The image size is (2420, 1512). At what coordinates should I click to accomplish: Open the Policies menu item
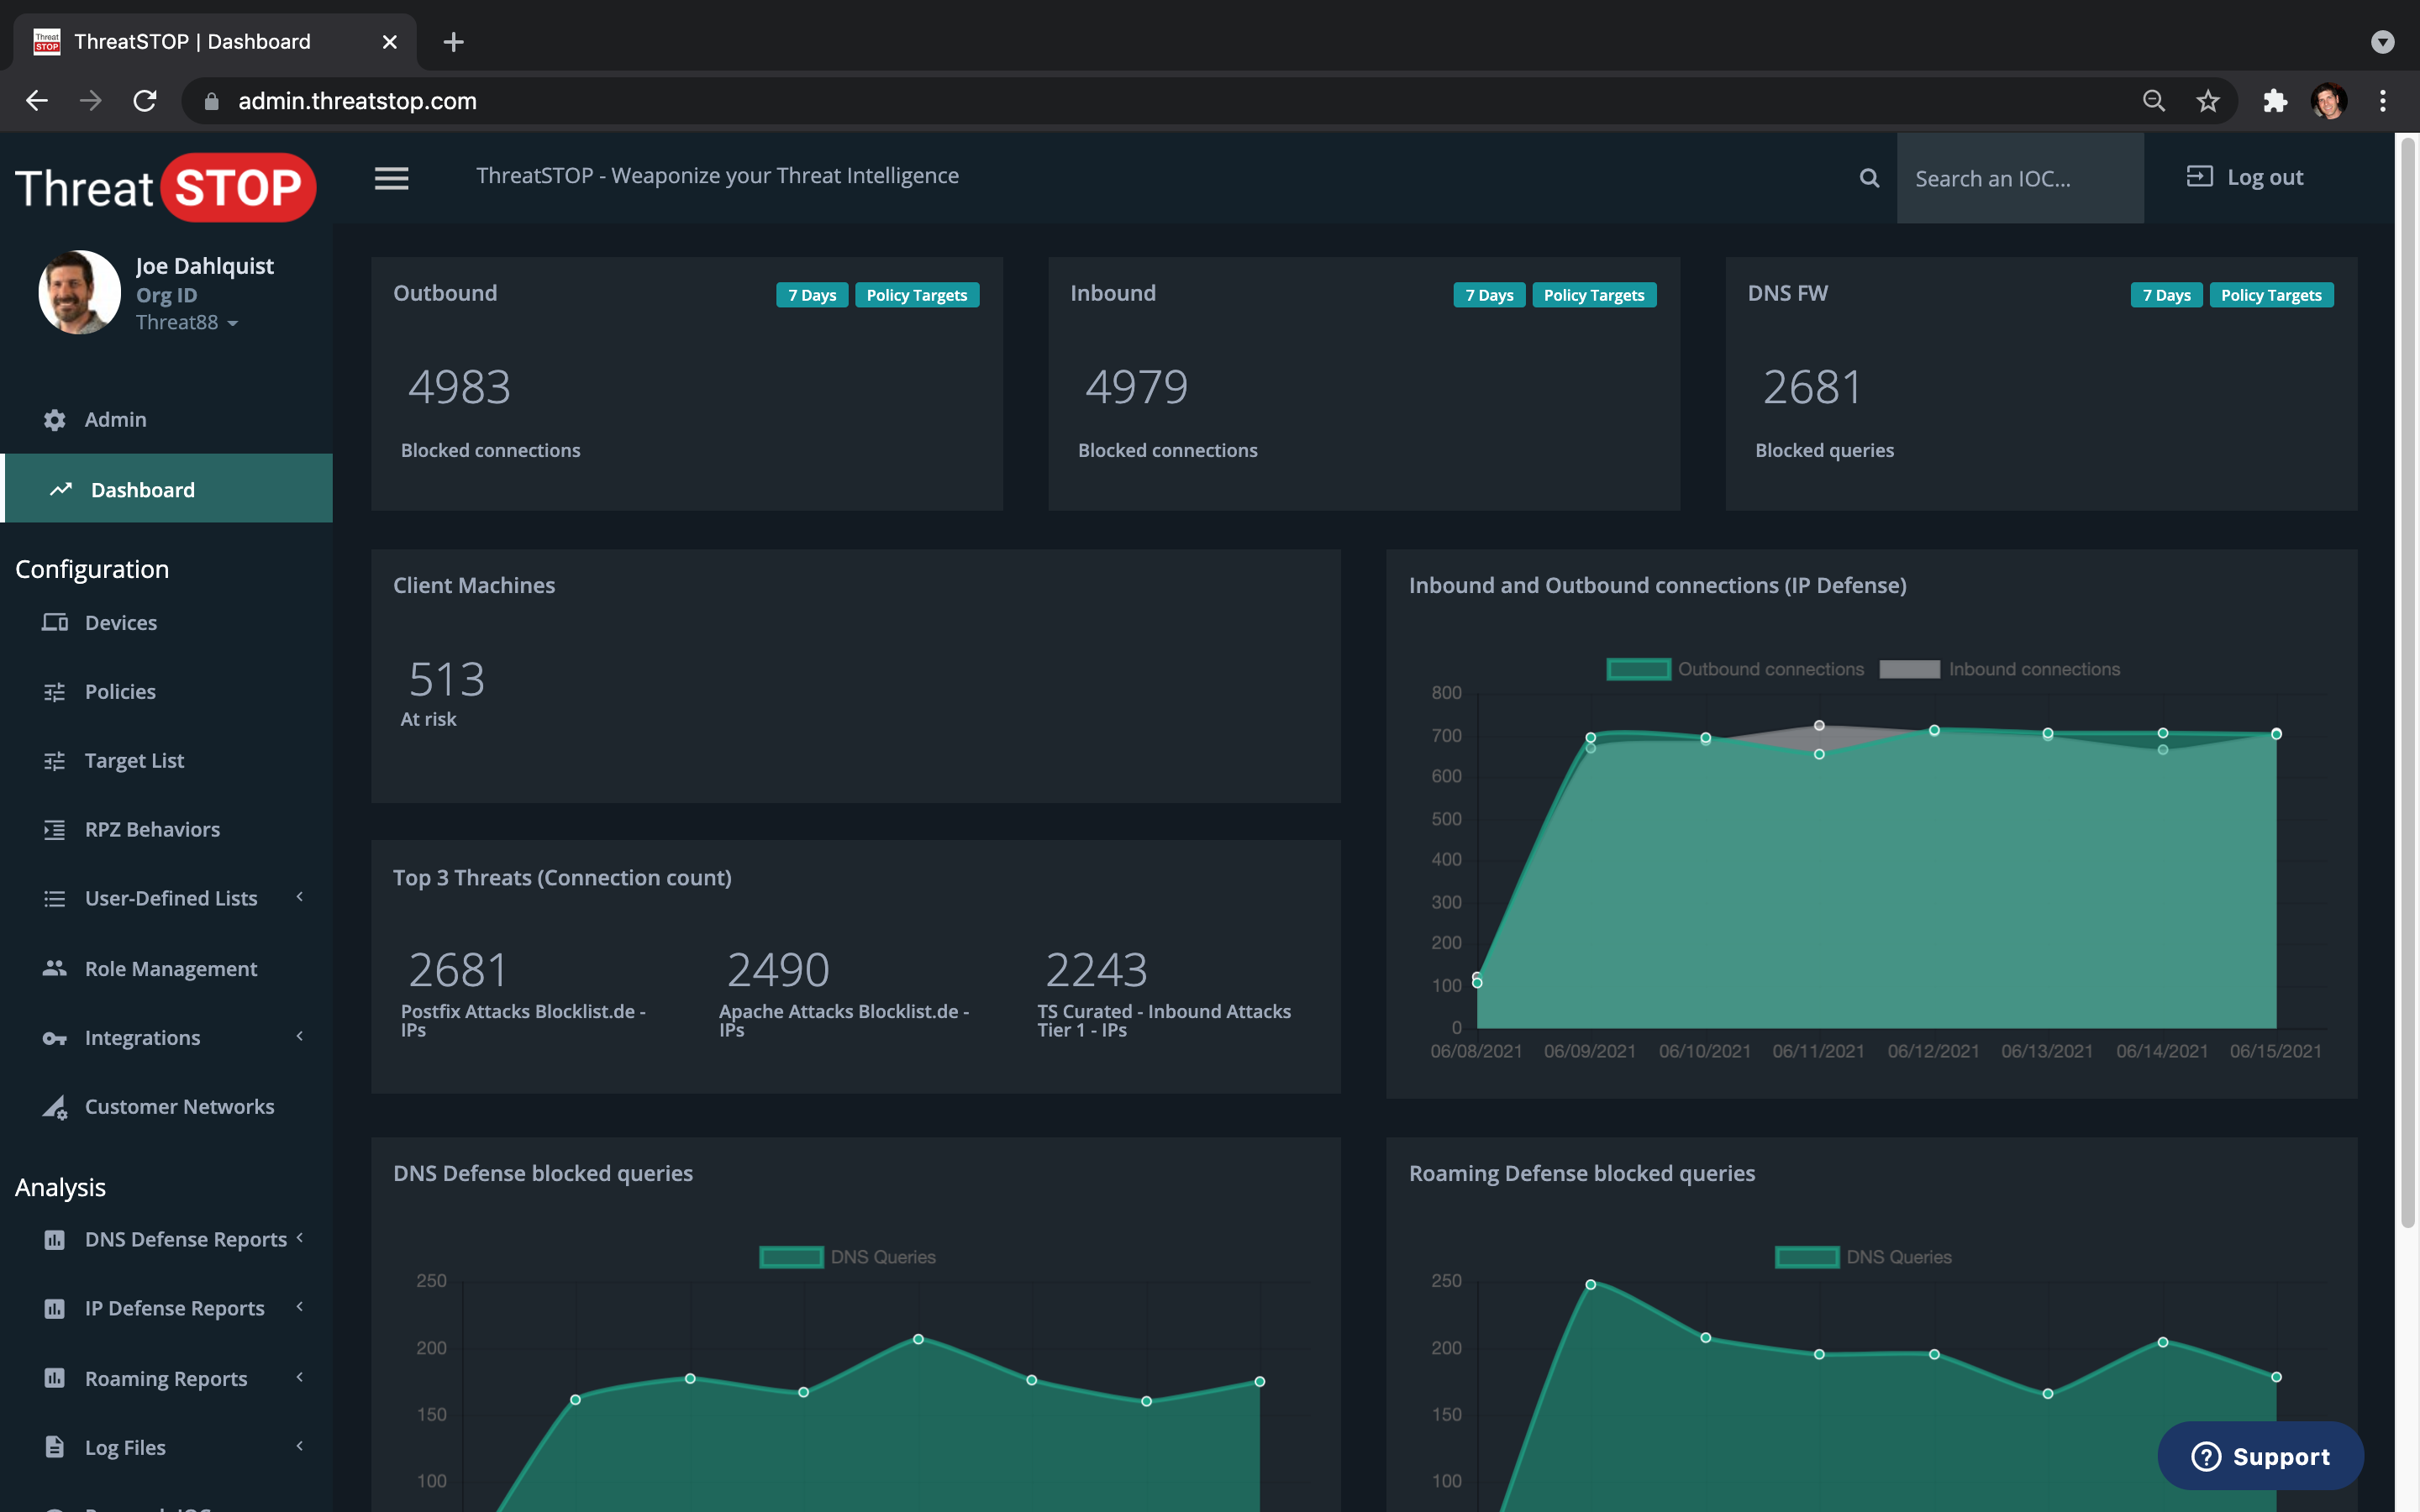[120, 692]
